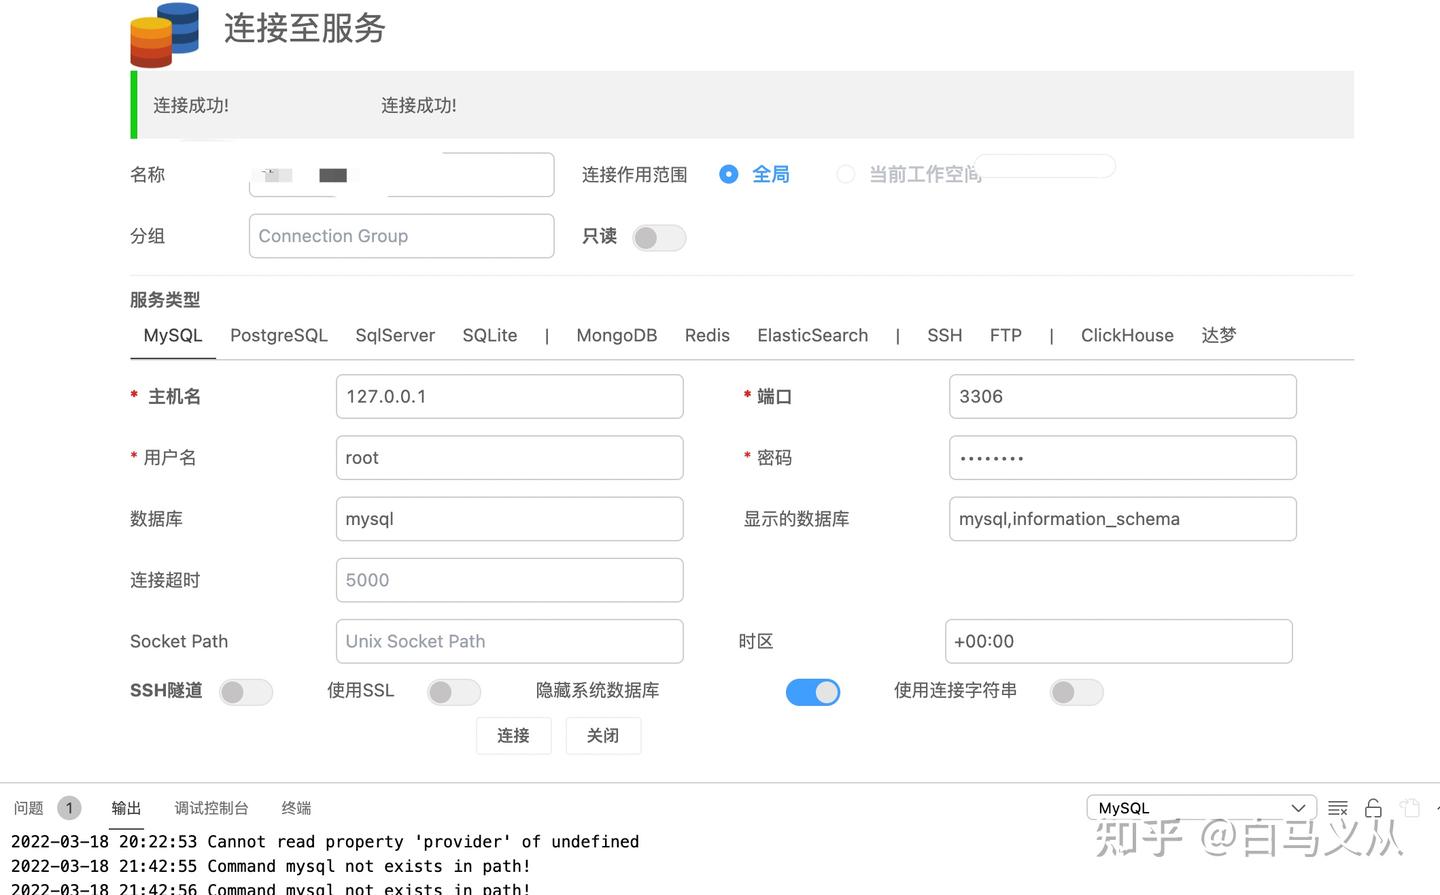Edit the hostname field showing 127.0.0.1
This screenshot has width=1440, height=895.
(x=510, y=397)
